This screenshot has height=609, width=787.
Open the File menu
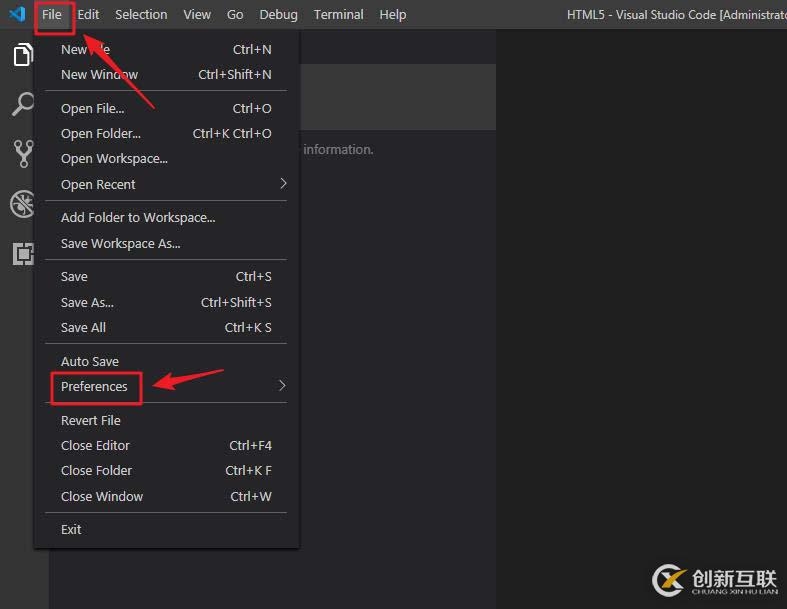click(x=52, y=15)
